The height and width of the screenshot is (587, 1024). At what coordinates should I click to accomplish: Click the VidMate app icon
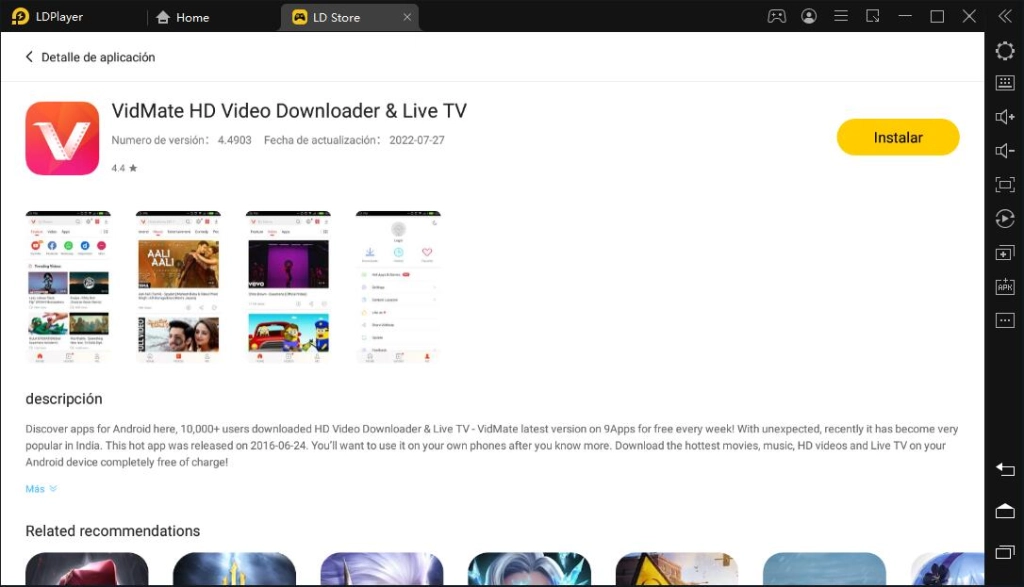coord(62,138)
